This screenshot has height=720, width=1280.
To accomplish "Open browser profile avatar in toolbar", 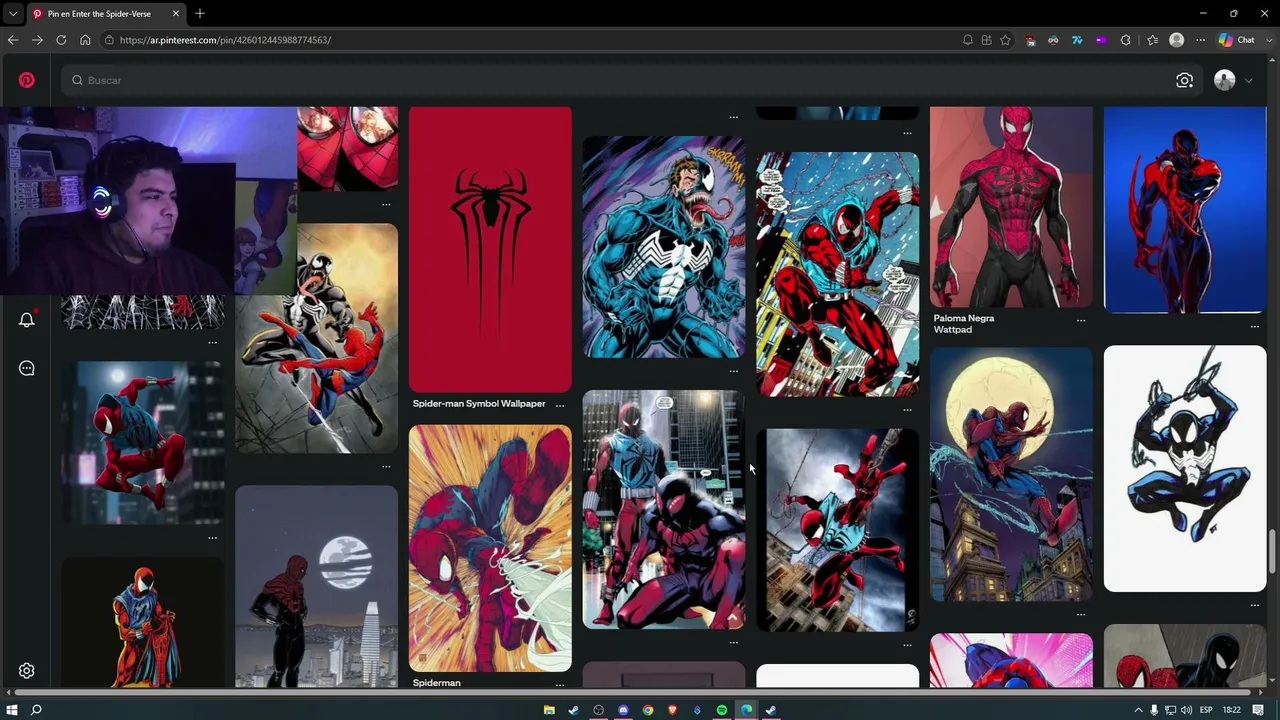I will click(x=1177, y=40).
